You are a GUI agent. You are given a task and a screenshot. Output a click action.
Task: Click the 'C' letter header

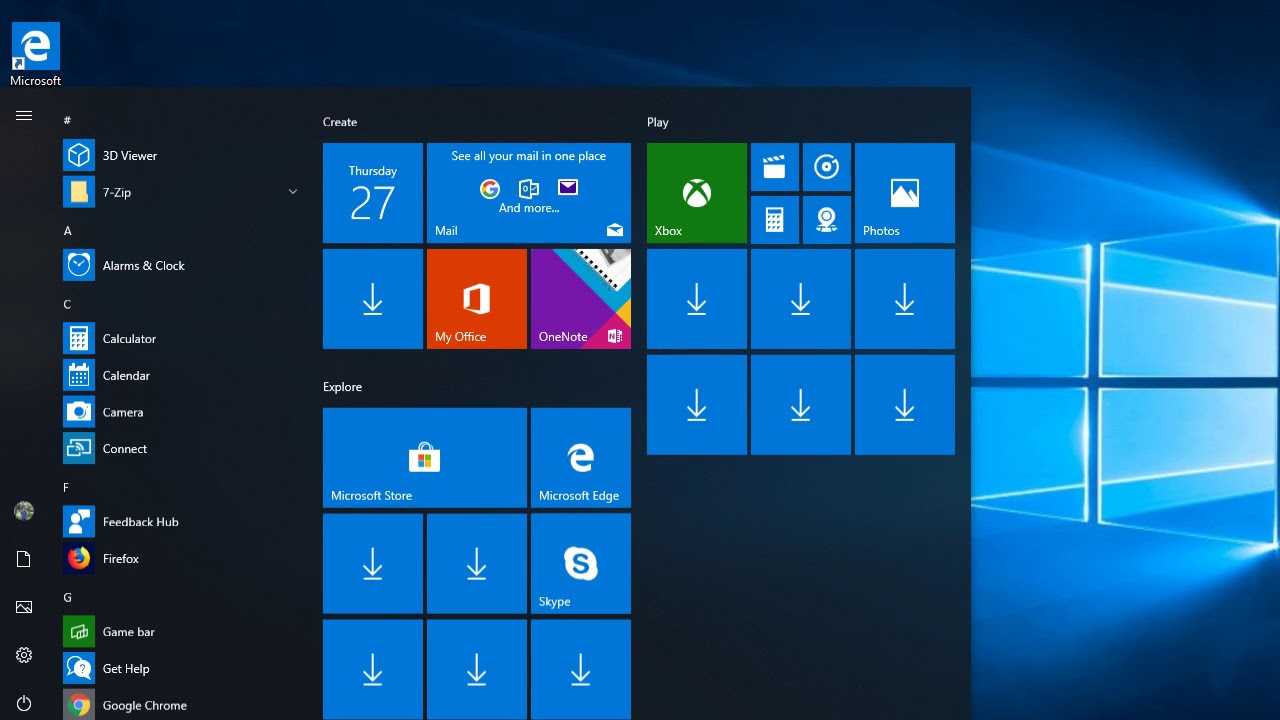[x=67, y=304]
